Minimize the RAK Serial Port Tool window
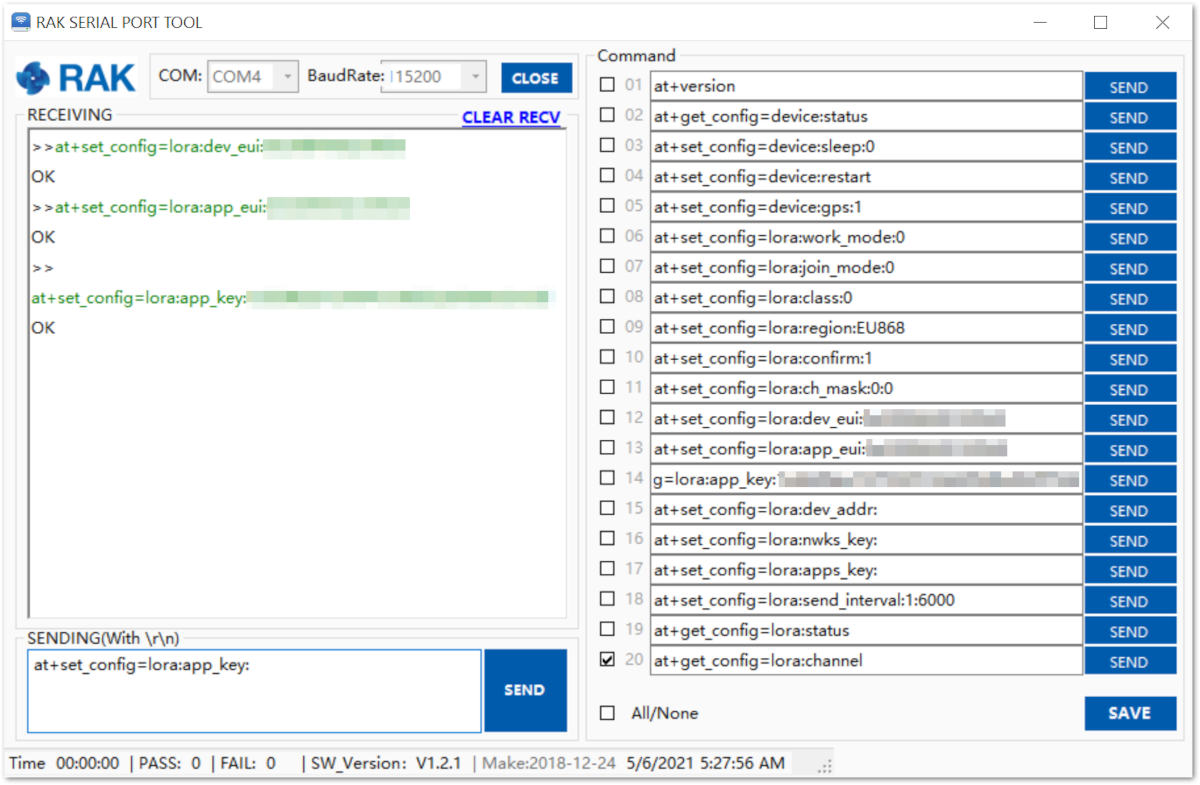 click(x=1038, y=22)
